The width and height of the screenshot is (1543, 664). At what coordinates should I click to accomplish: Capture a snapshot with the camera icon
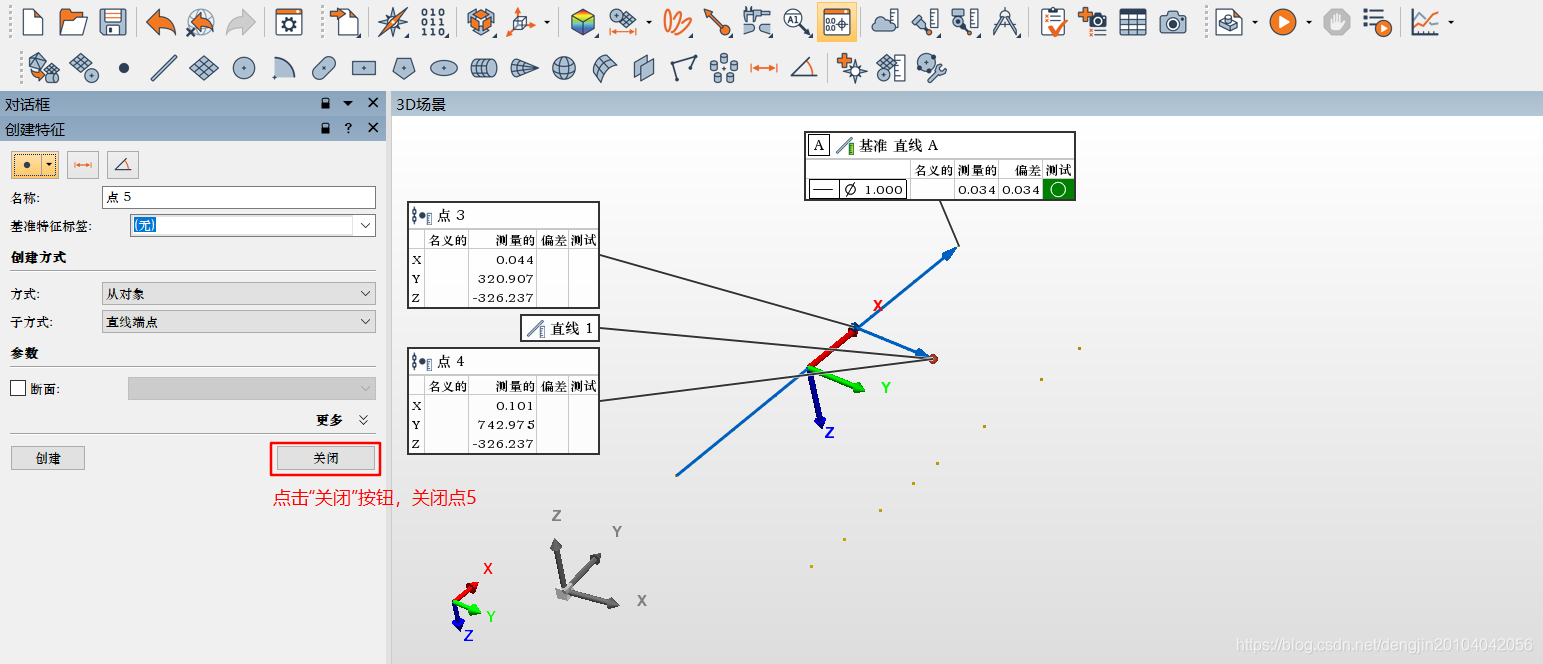[x=1173, y=21]
